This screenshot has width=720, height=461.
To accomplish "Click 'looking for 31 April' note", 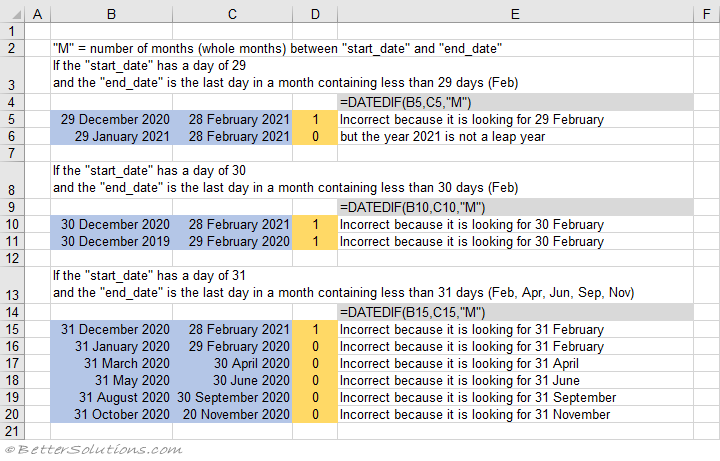I will pyautogui.click(x=459, y=363).
